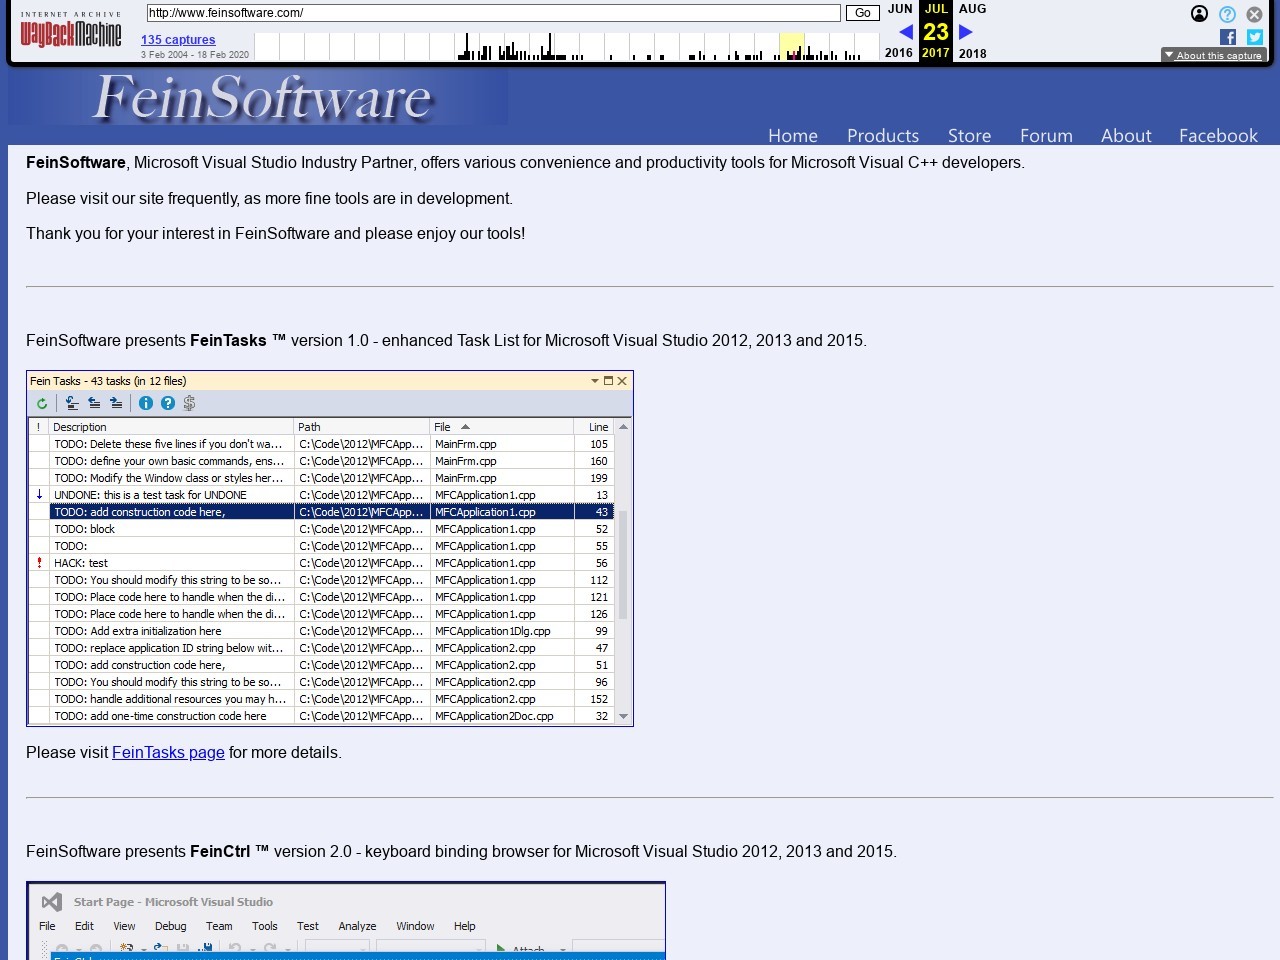
Task: Expand About this capture dropdown
Action: (1213, 55)
